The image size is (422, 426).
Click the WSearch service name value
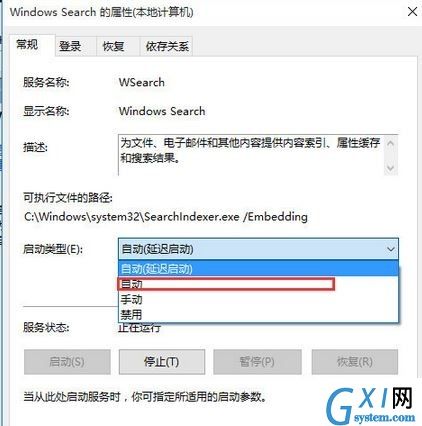tap(142, 82)
